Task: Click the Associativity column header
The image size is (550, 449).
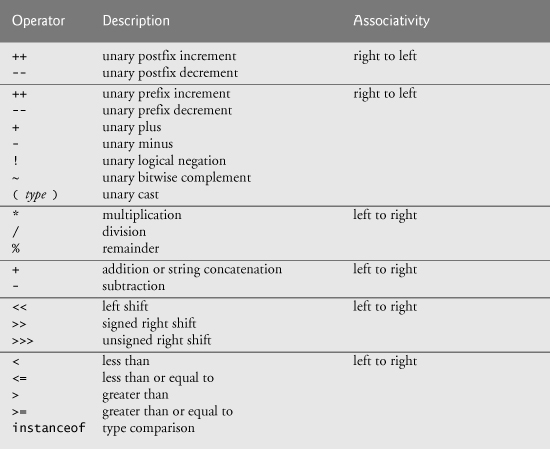Action: [391, 21]
